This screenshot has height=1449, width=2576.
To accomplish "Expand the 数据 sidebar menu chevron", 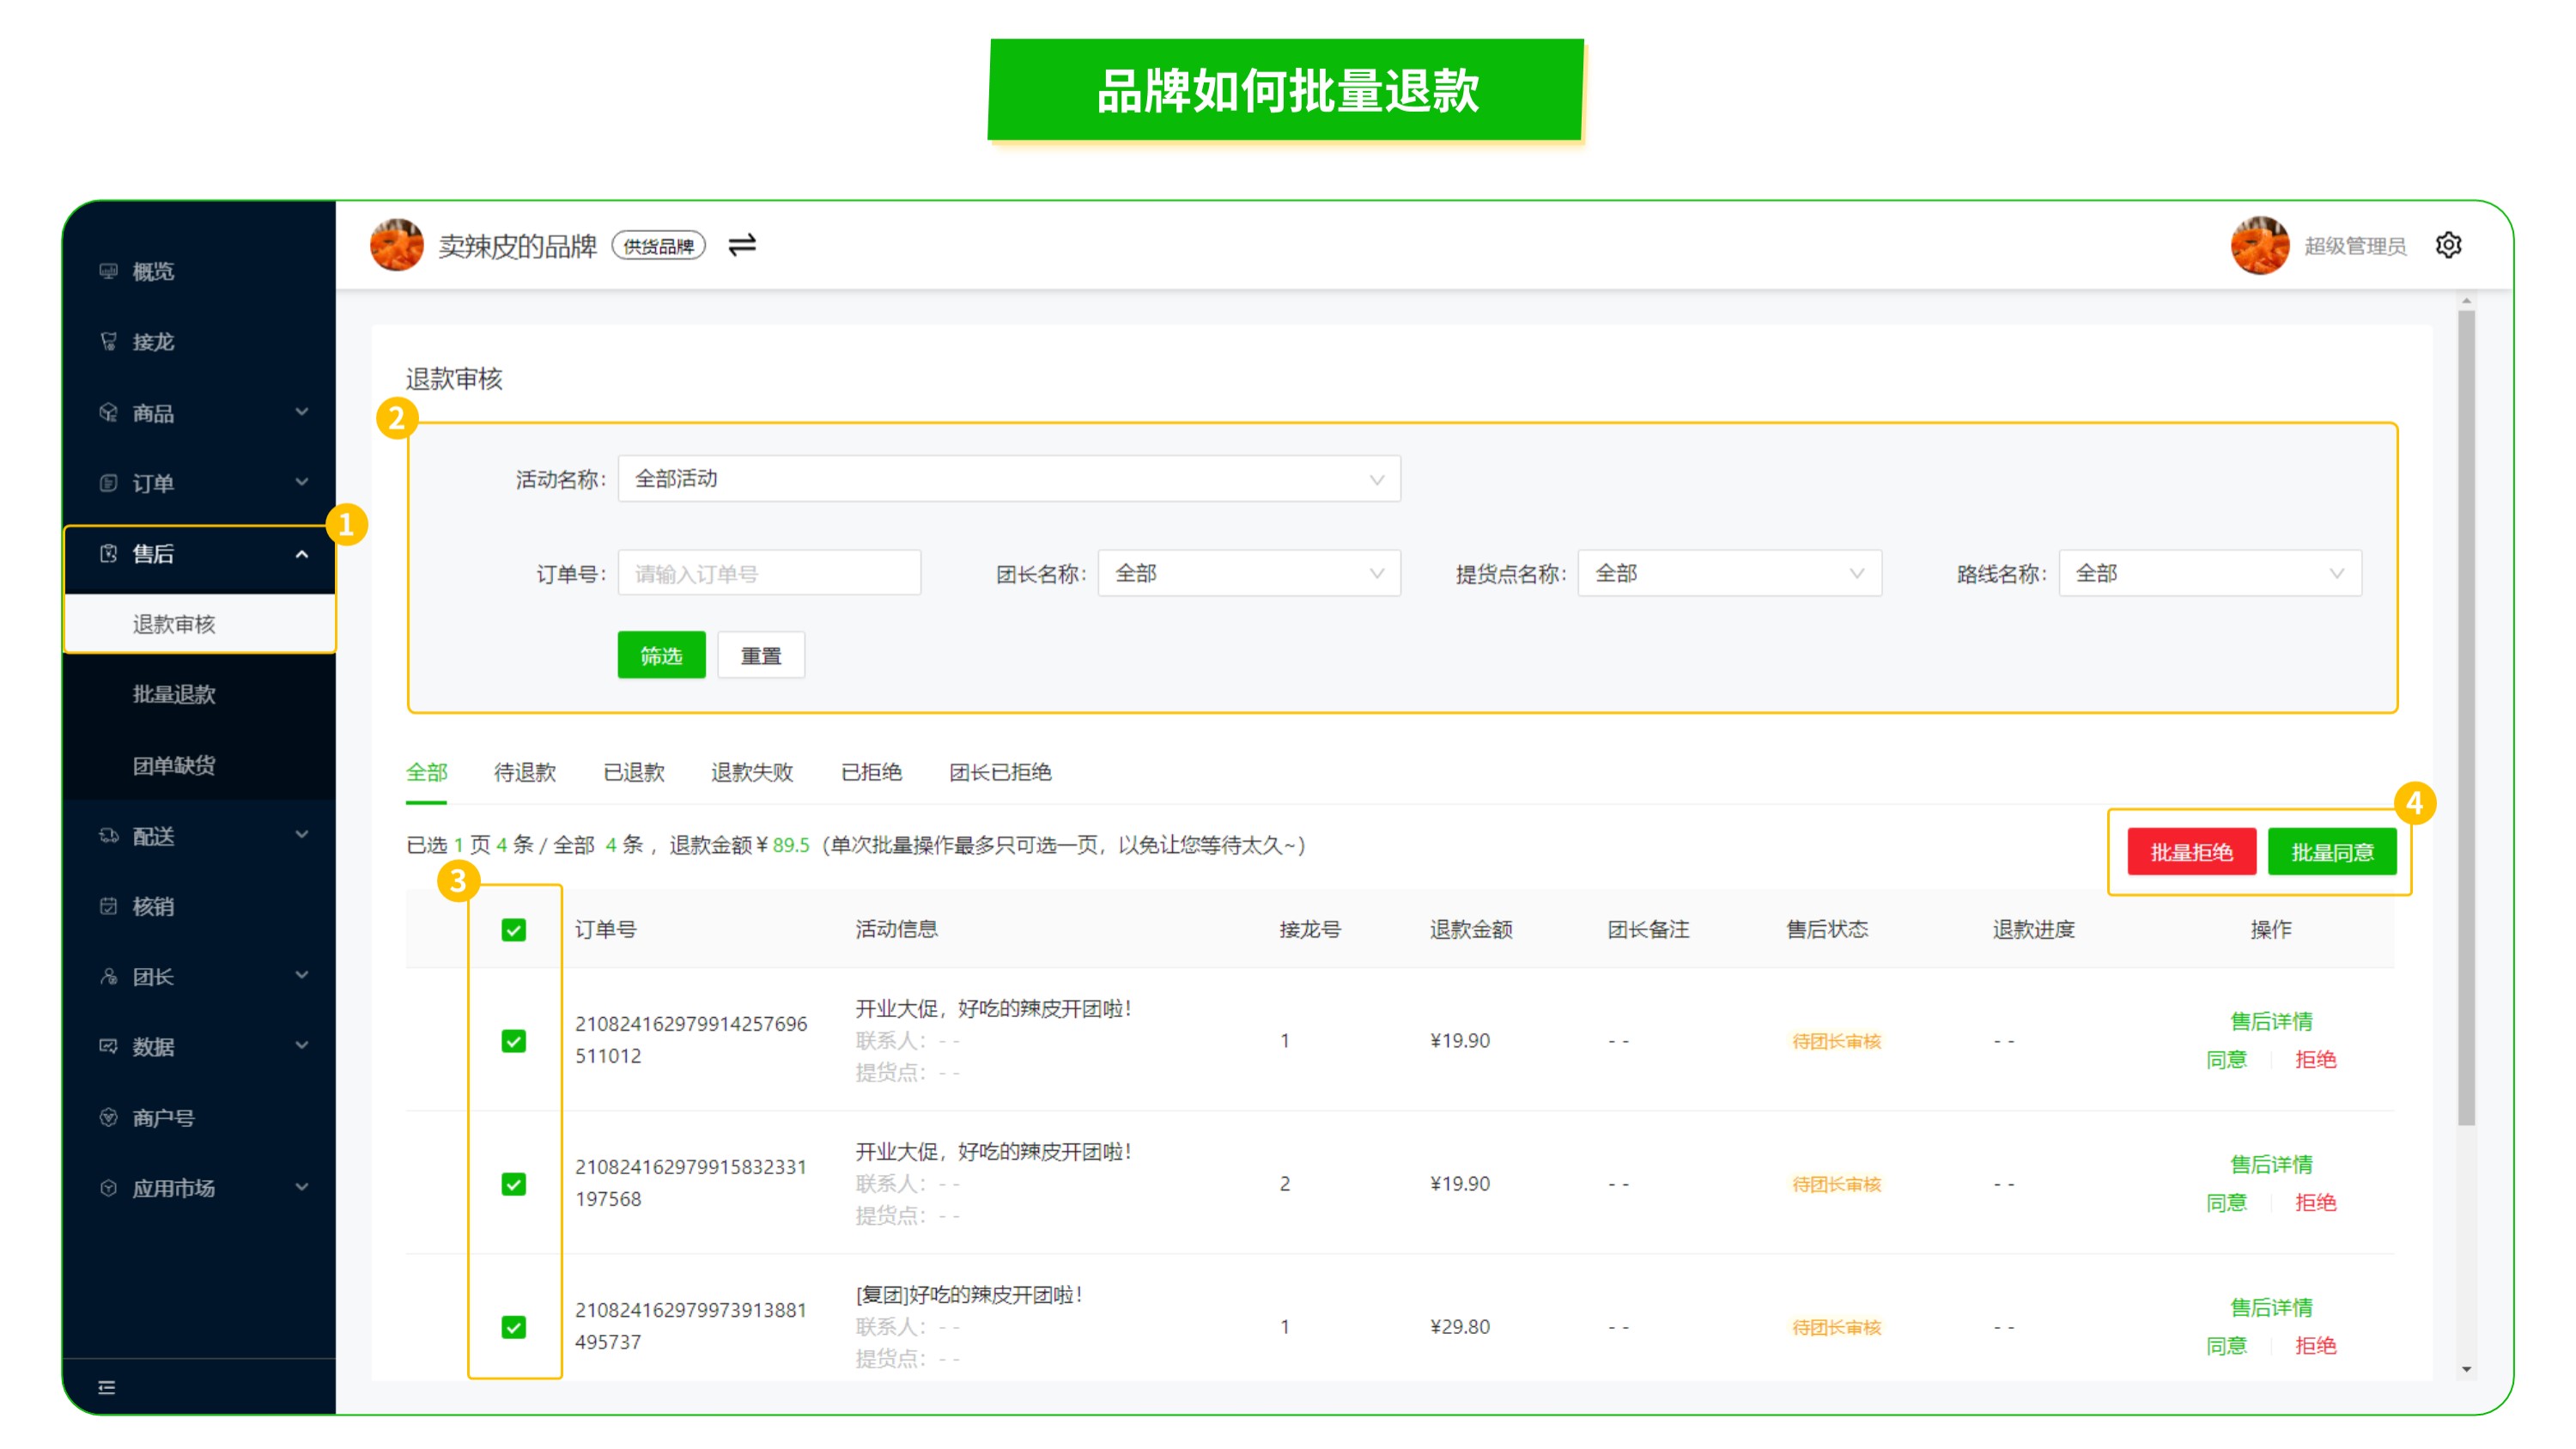I will pyautogui.click(x=301, y=1046).
